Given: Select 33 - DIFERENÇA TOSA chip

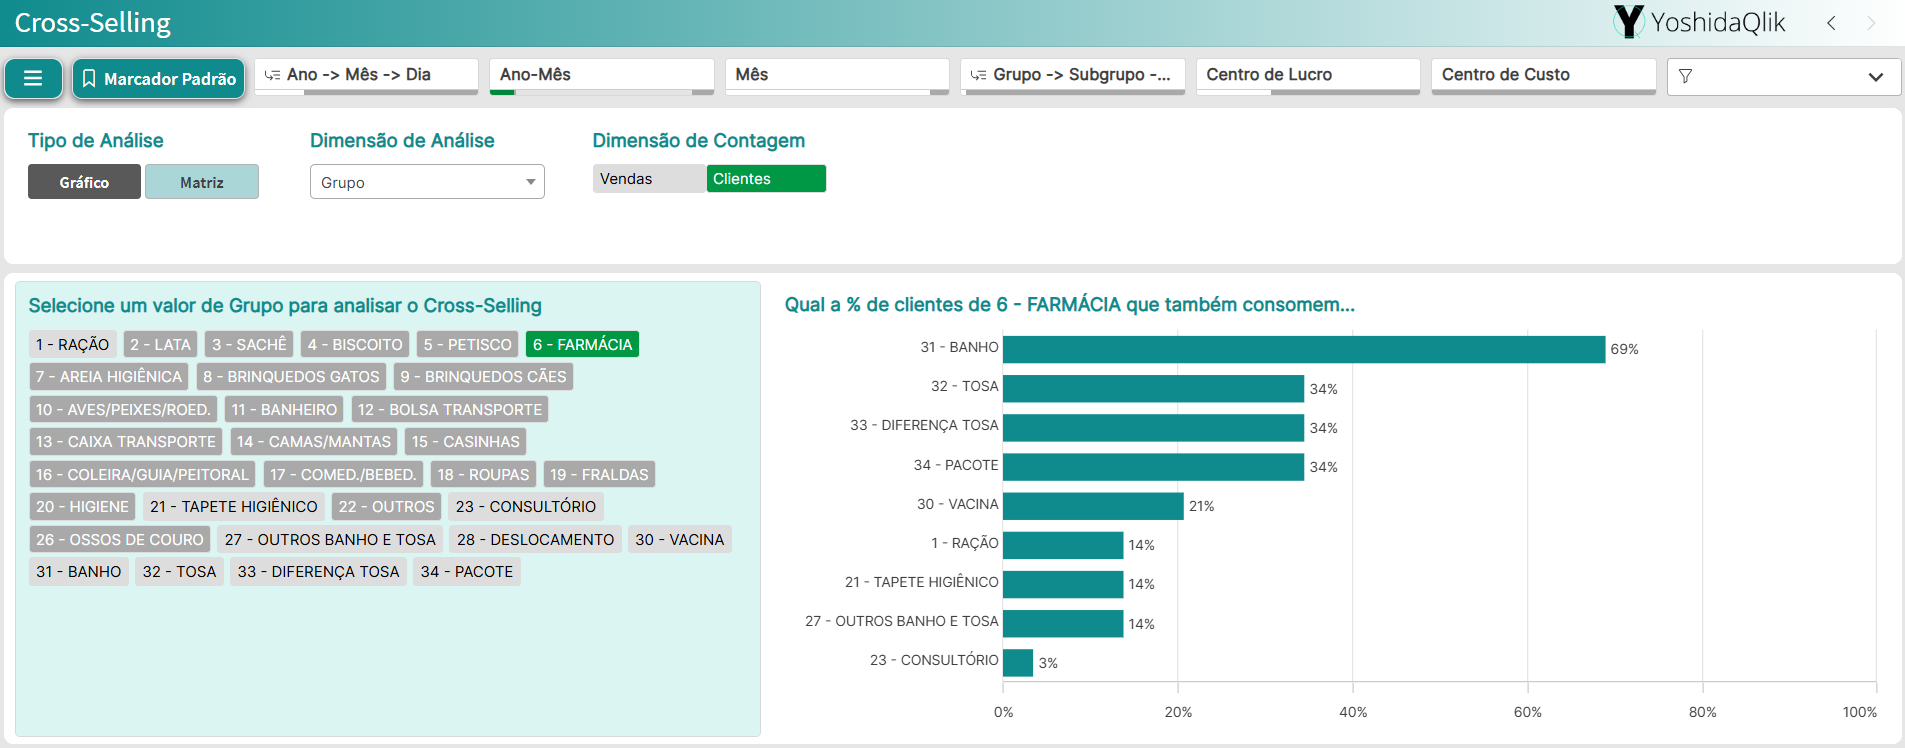Looking at the screenshot, I should (318, 572).
